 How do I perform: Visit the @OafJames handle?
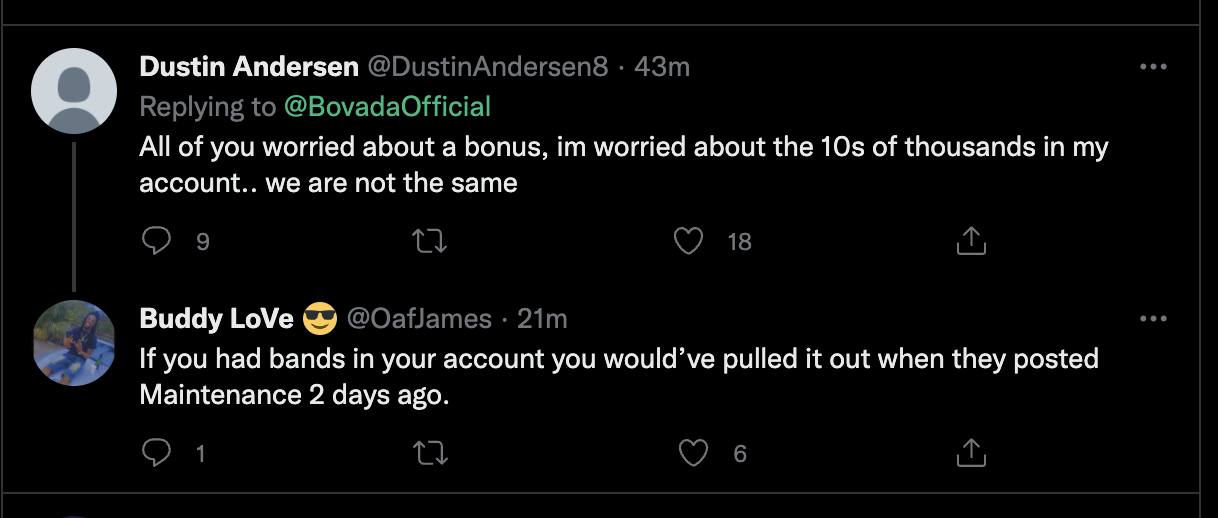click(x=419, y=319)
